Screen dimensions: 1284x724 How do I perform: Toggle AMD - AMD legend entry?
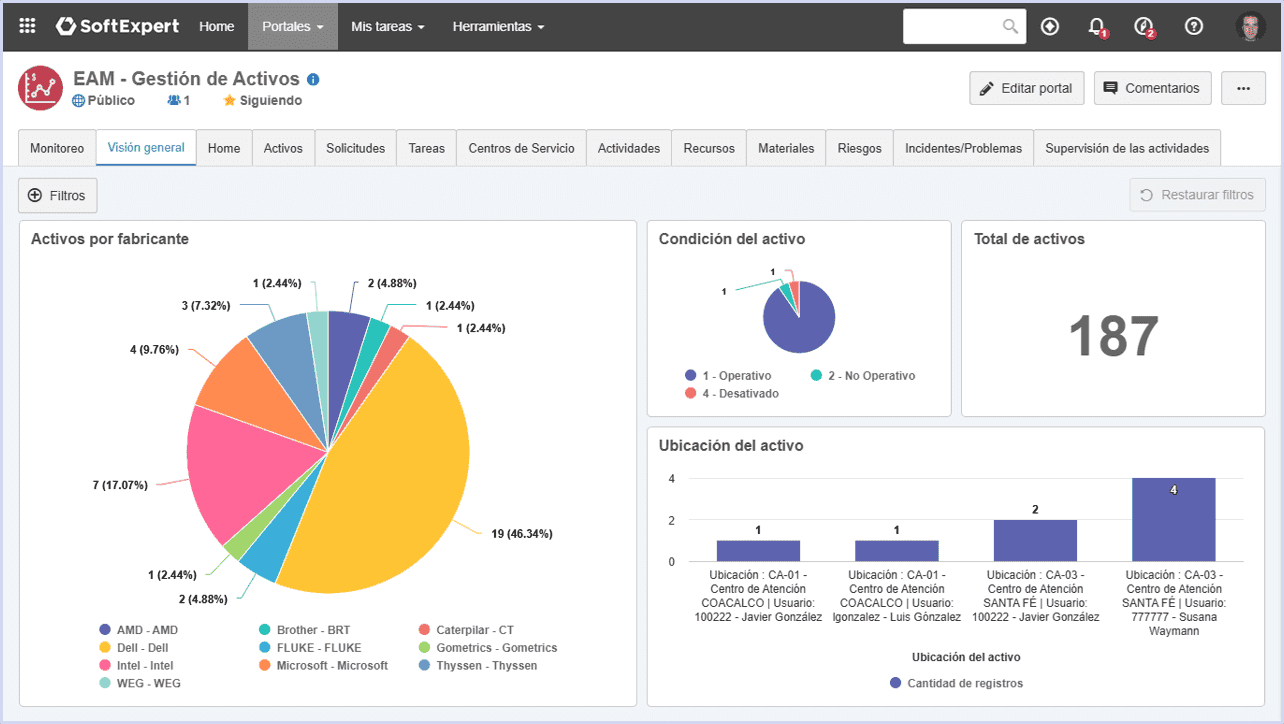coord(138,630)
